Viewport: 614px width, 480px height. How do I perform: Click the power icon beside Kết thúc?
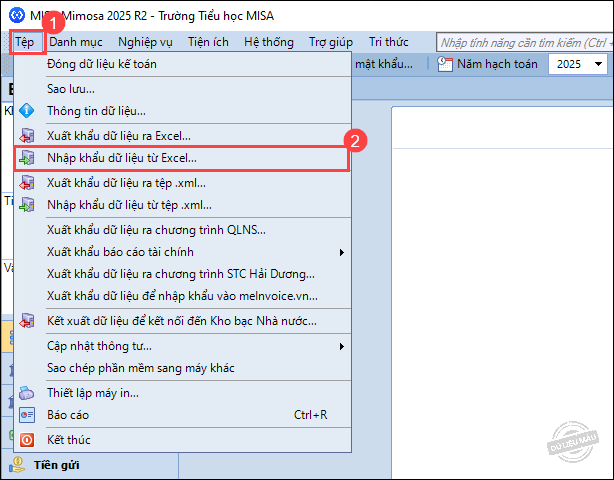click(x=27, y=440)
